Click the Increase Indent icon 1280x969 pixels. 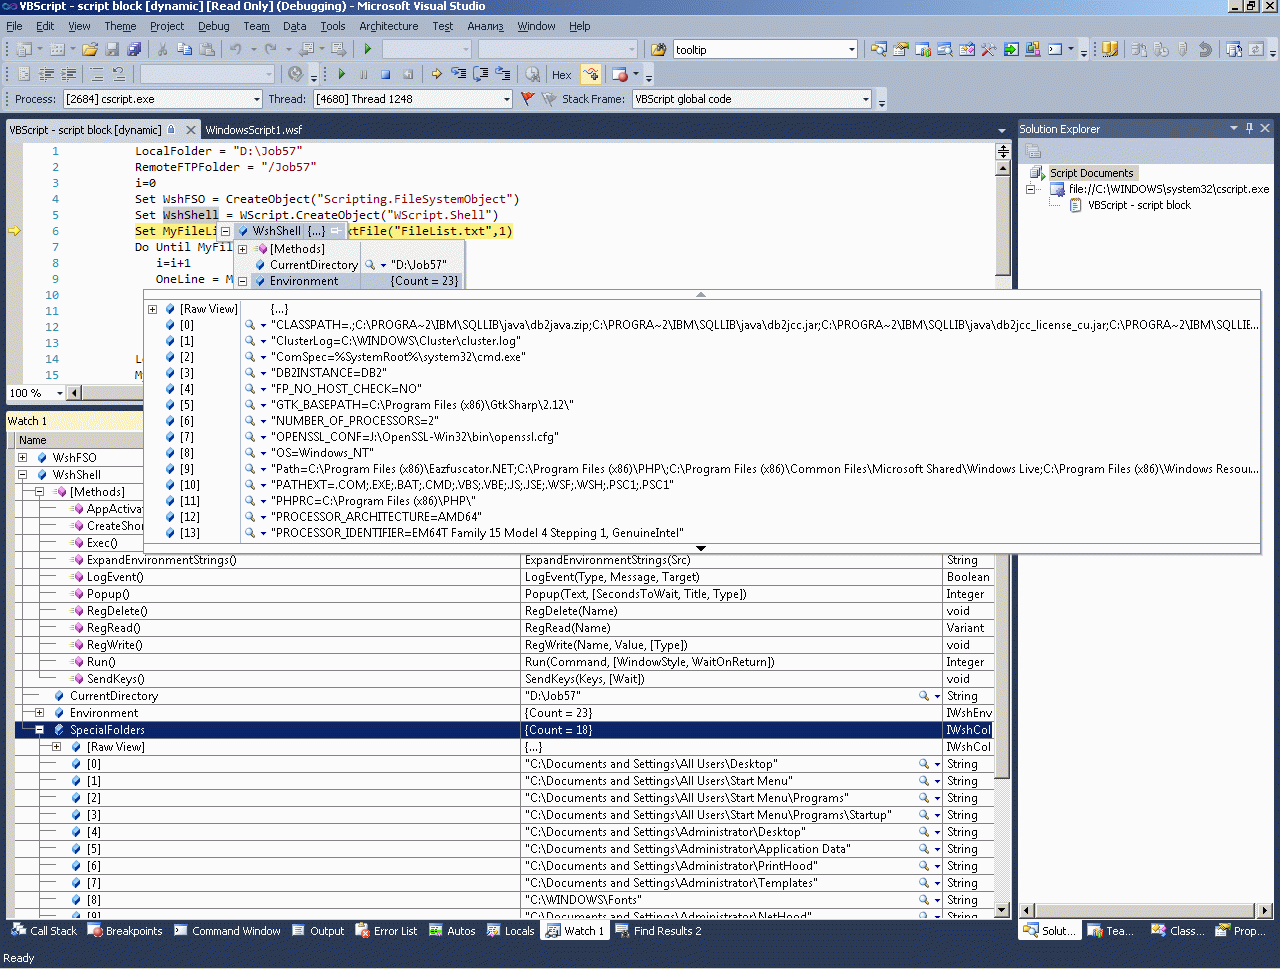(68, 74)
